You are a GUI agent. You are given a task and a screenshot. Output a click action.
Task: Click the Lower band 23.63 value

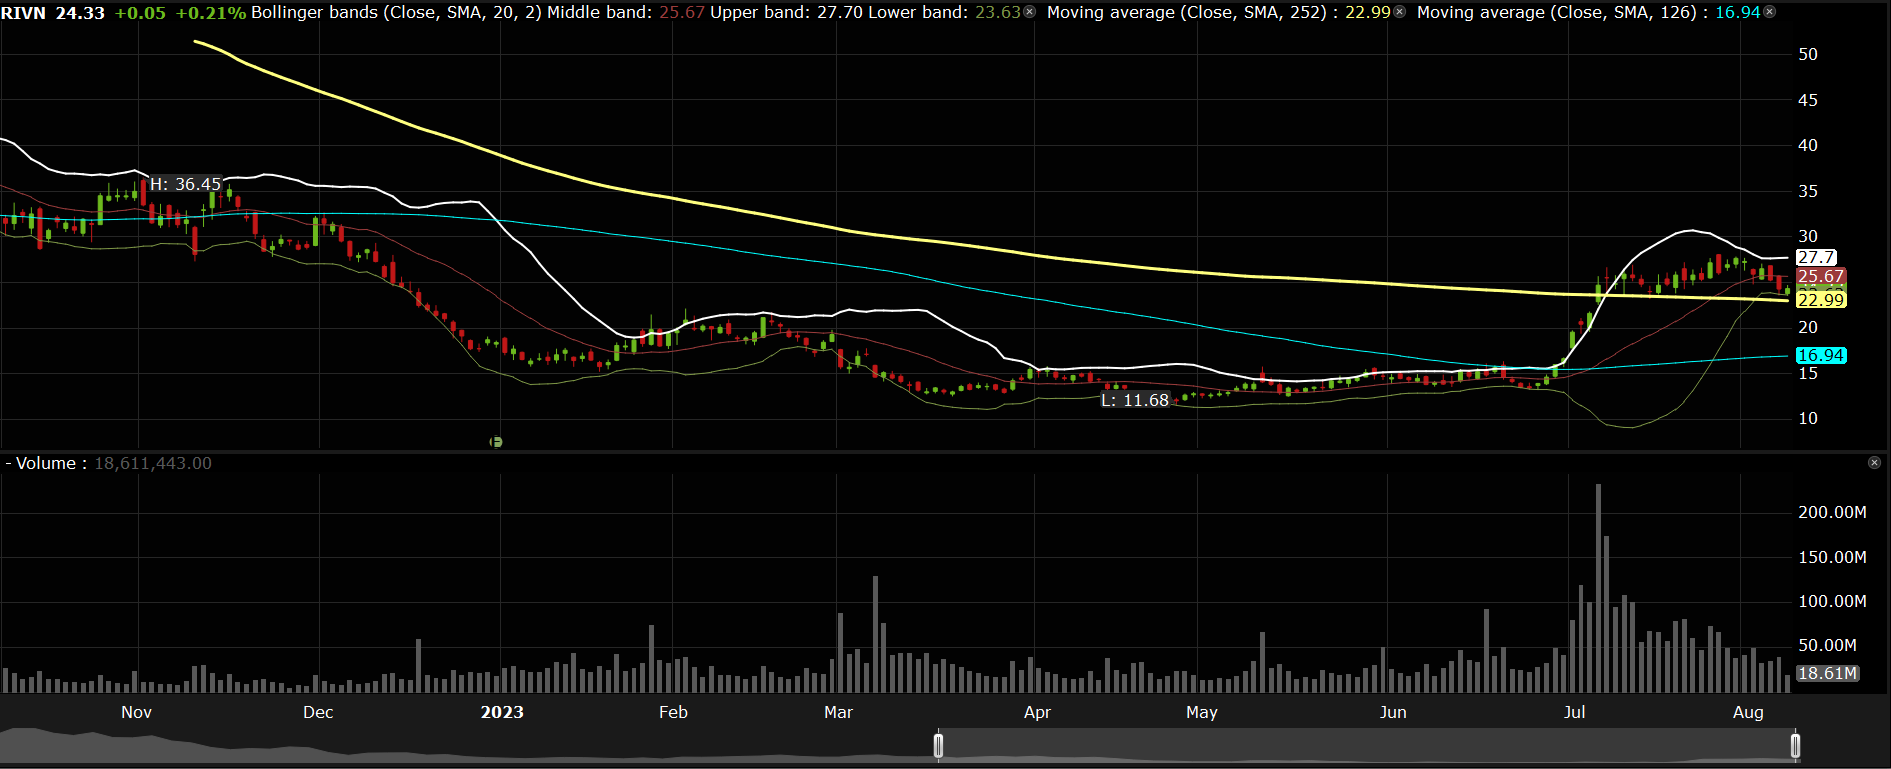[998, 13]
